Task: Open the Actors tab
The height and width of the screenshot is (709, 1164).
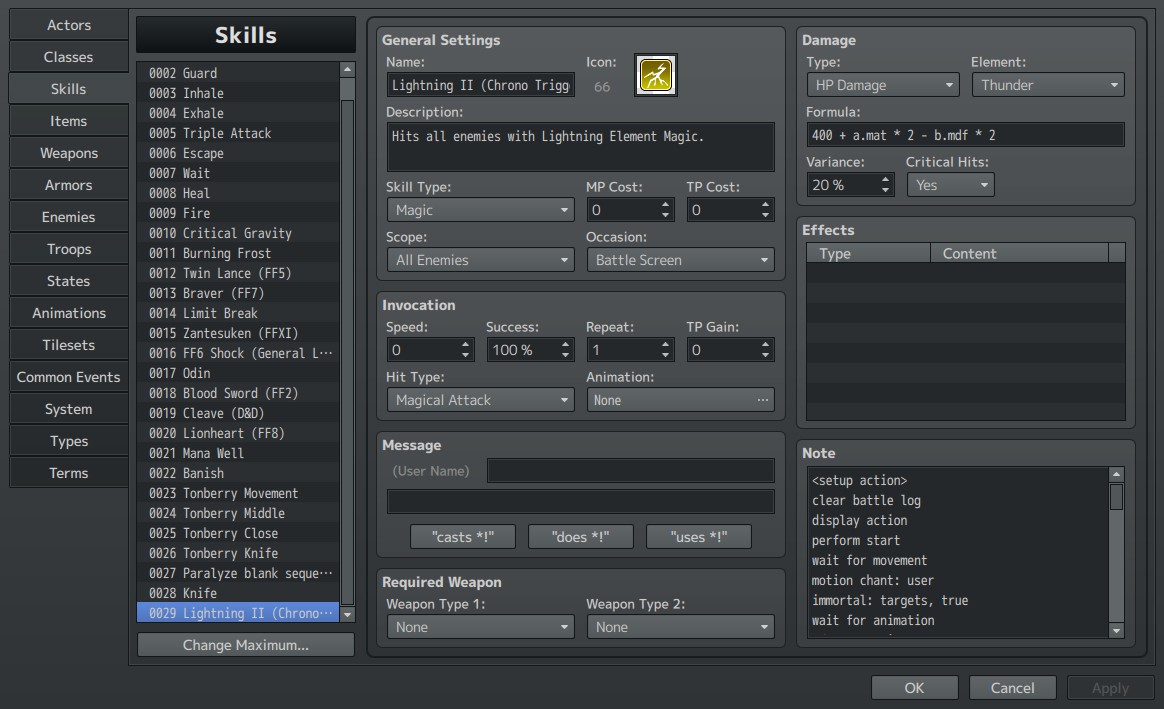Action: coord(68,24)
